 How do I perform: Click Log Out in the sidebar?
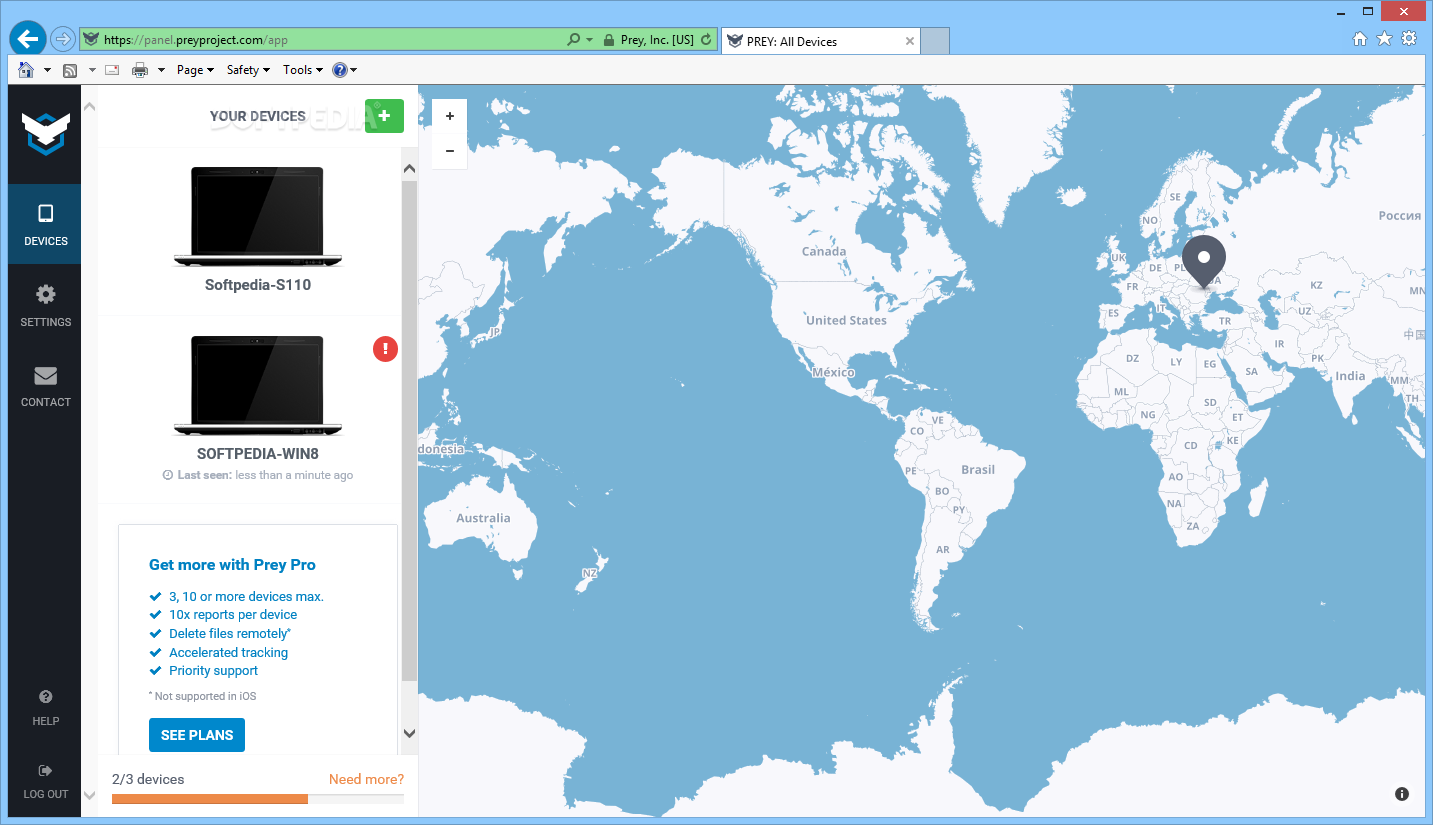[45, 781]
